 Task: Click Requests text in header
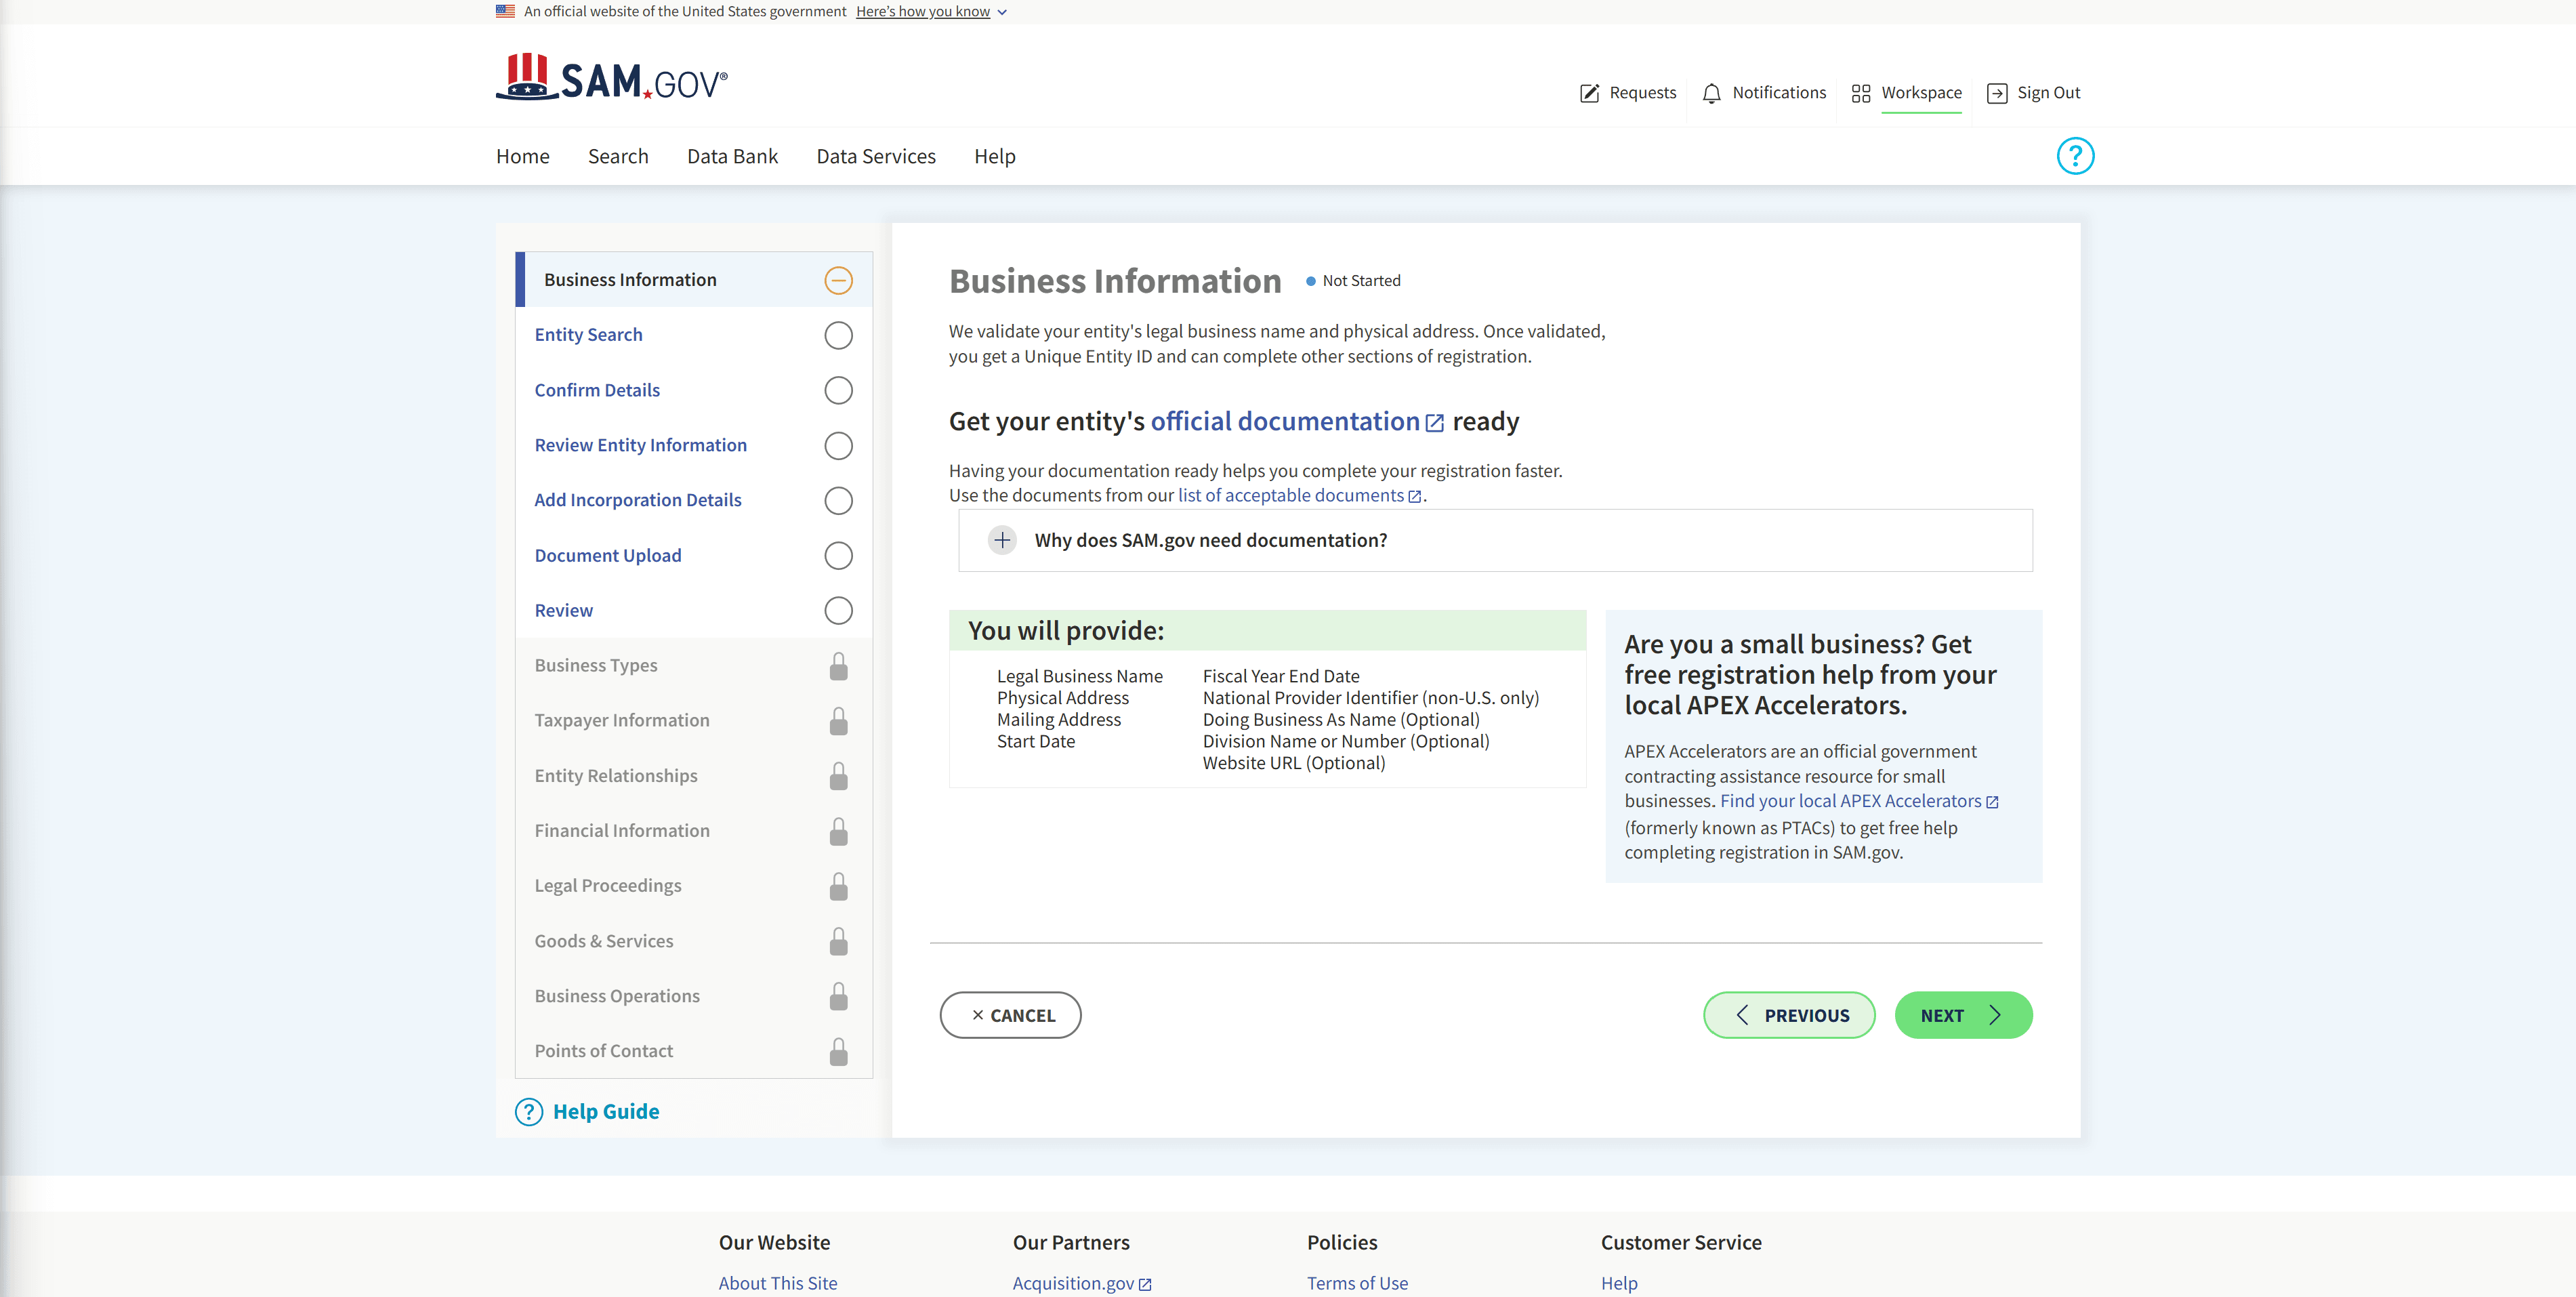[1642, 93]
